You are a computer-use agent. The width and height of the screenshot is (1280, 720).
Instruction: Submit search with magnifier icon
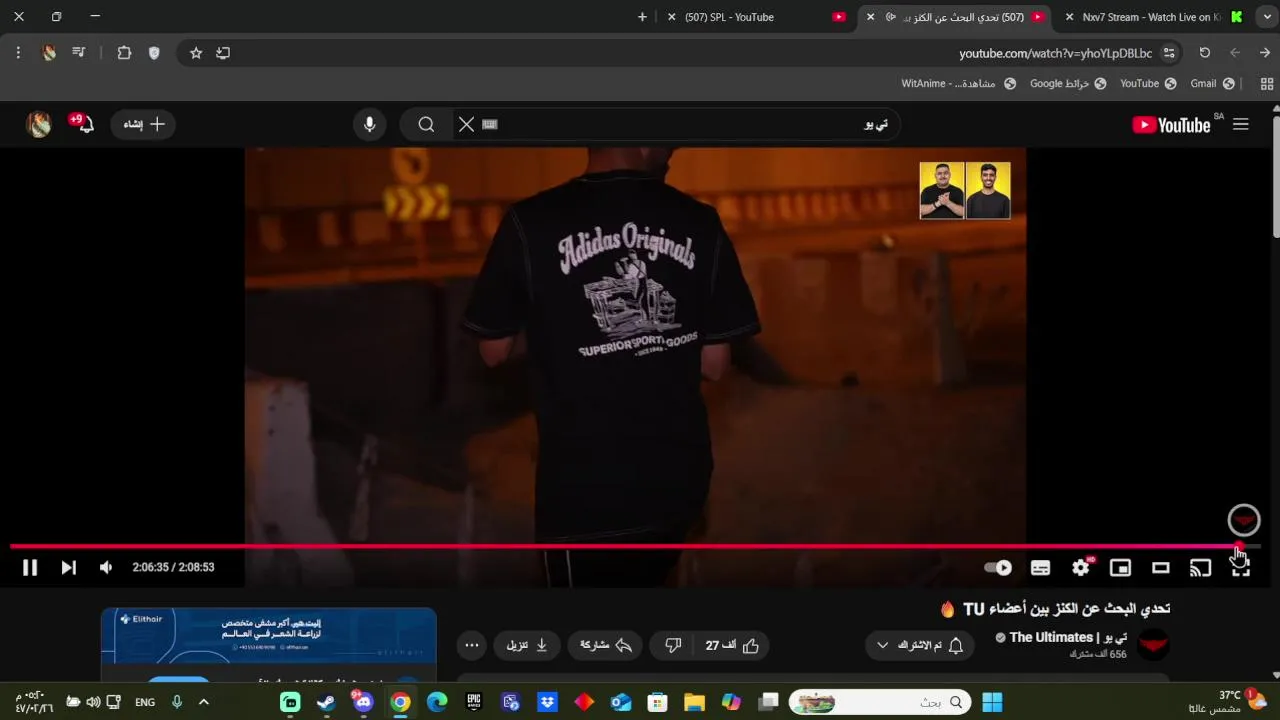coord(427,124)
